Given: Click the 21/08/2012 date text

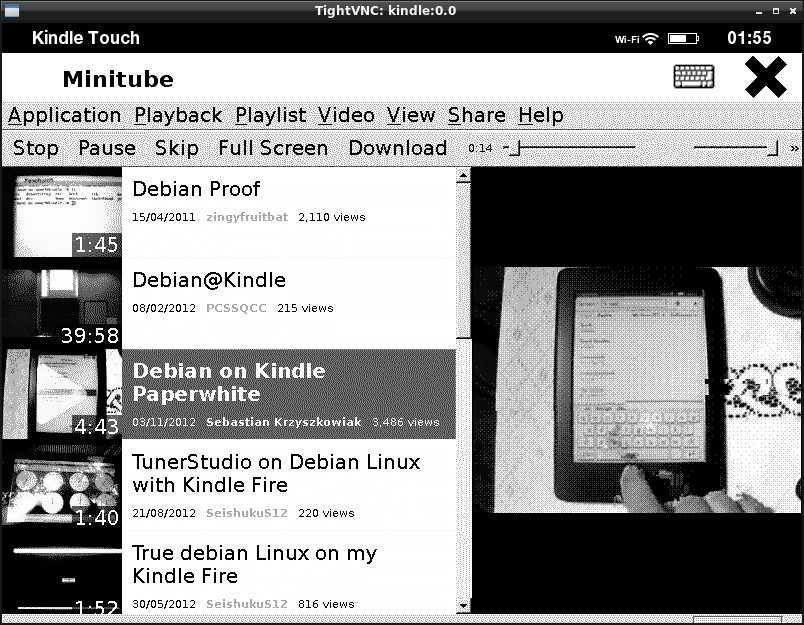Looking at the screenshot, I should coord(164,513).
